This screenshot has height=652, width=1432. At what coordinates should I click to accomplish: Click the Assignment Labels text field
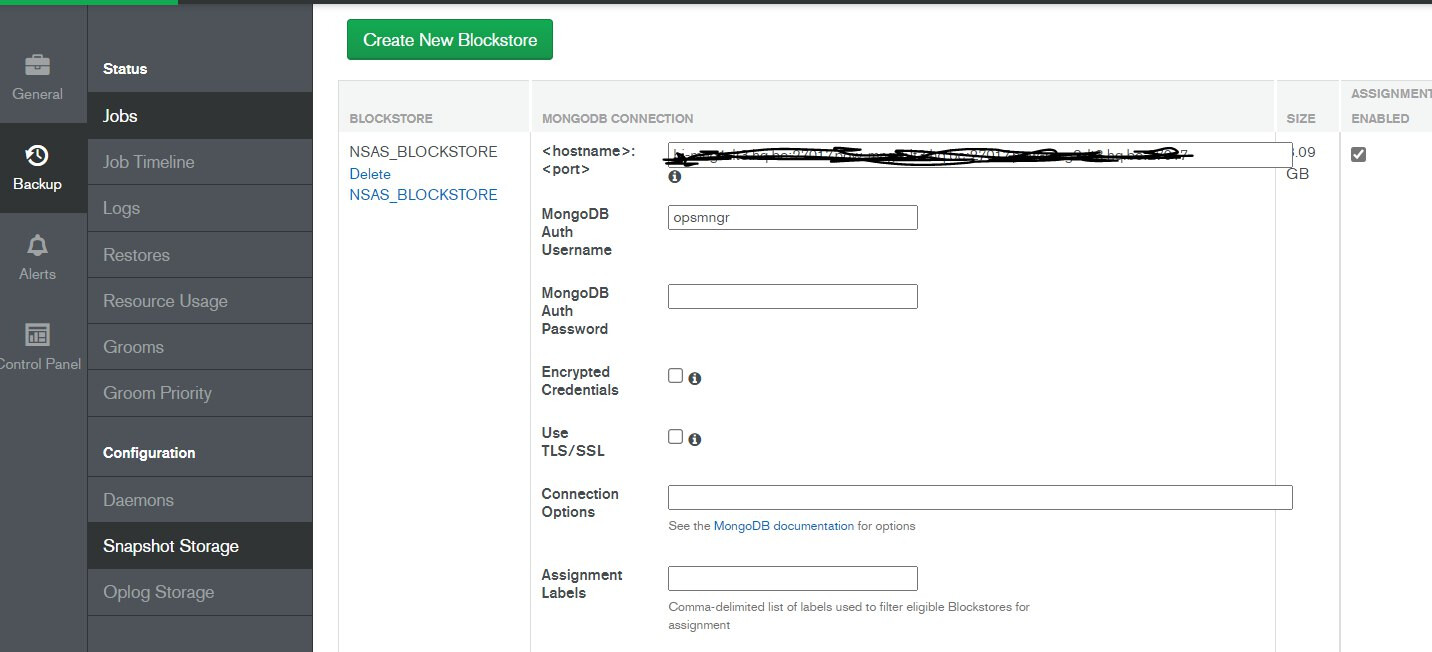[792, 578]
